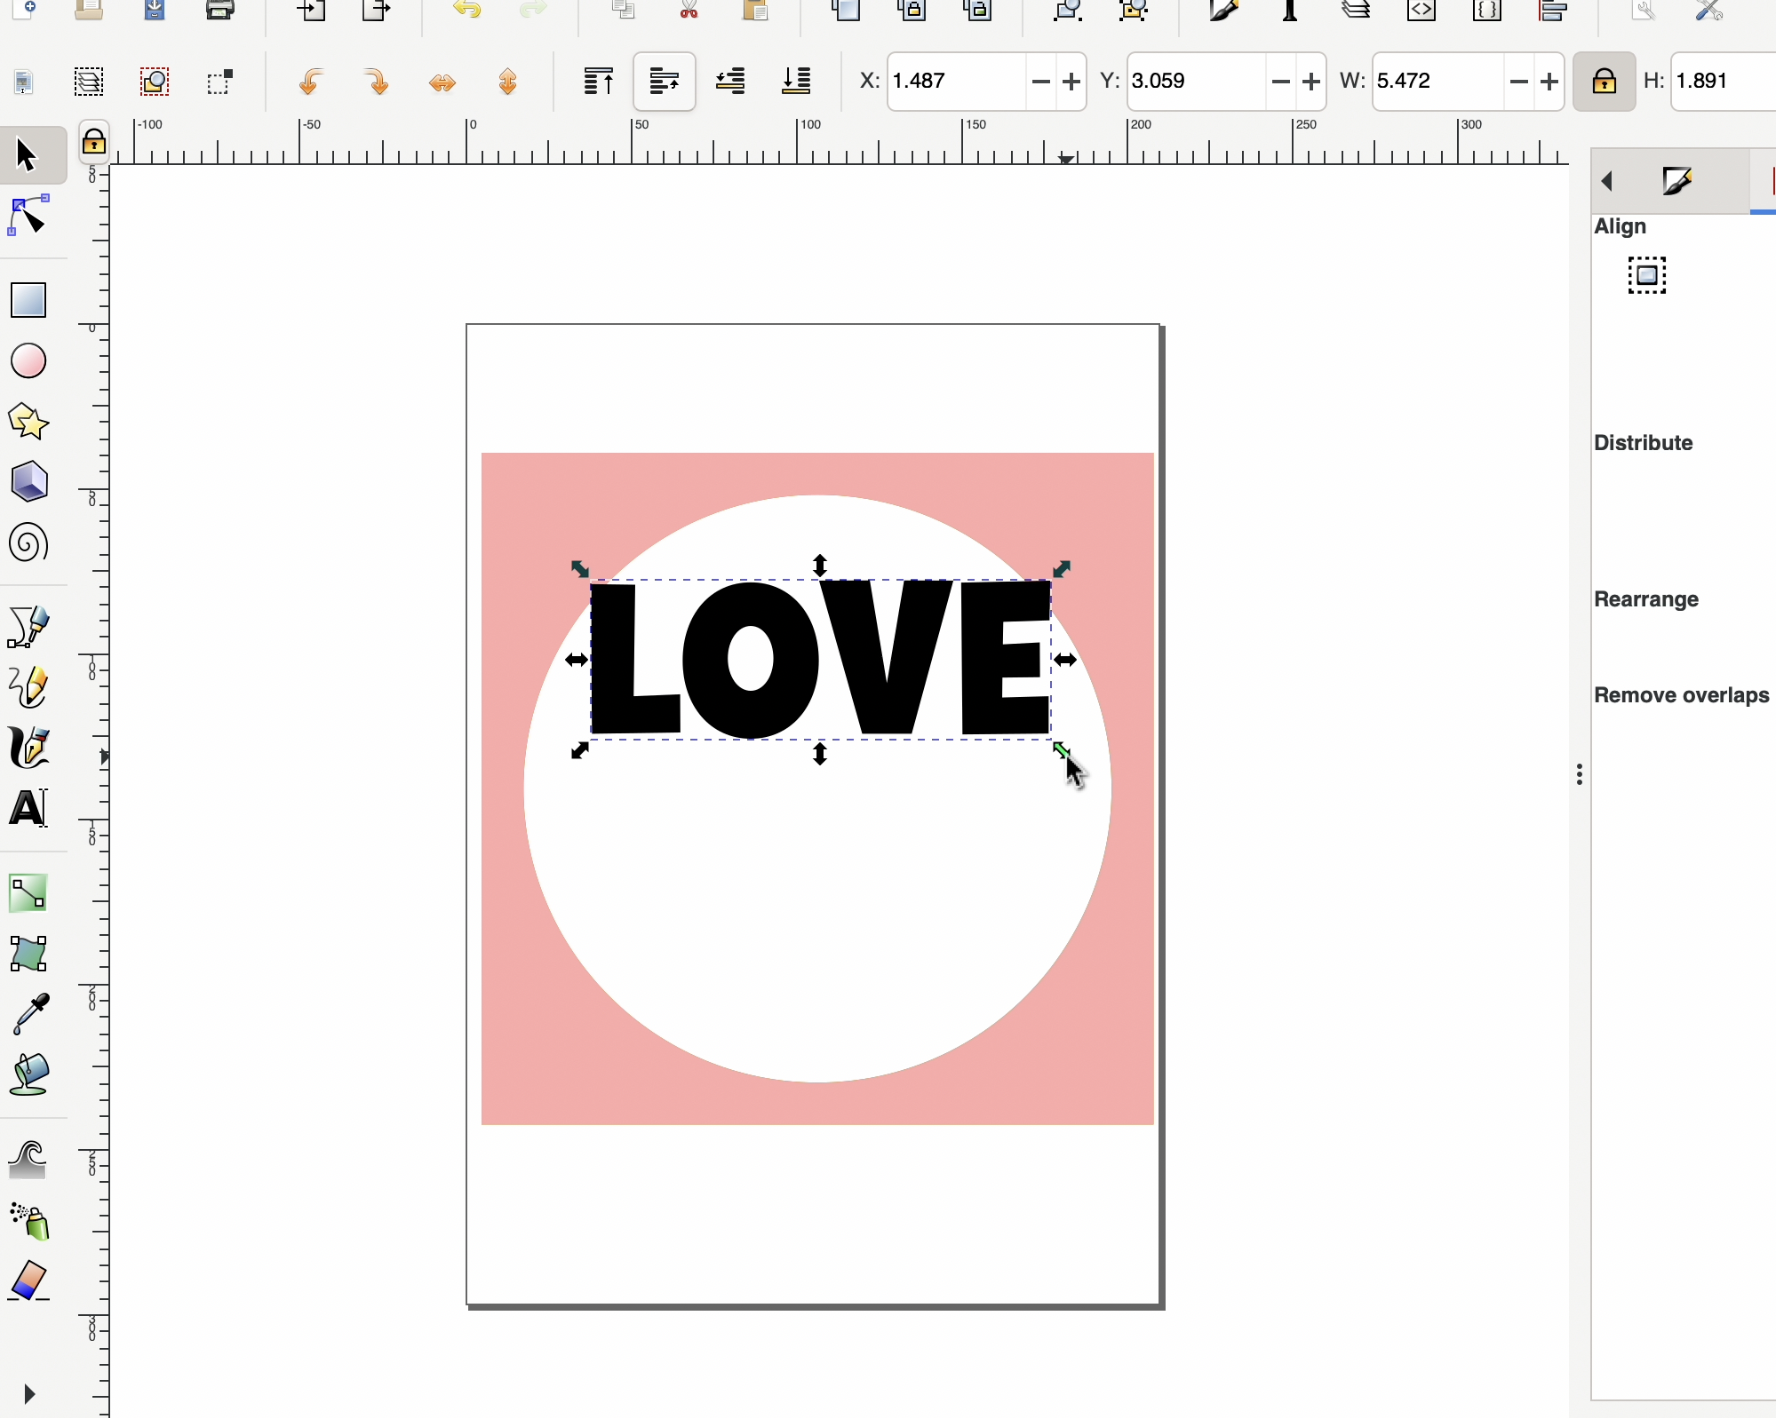Select the Node editing tool
The height and width of the screenshot is (1418, 1776).
(x=28, y=217)
